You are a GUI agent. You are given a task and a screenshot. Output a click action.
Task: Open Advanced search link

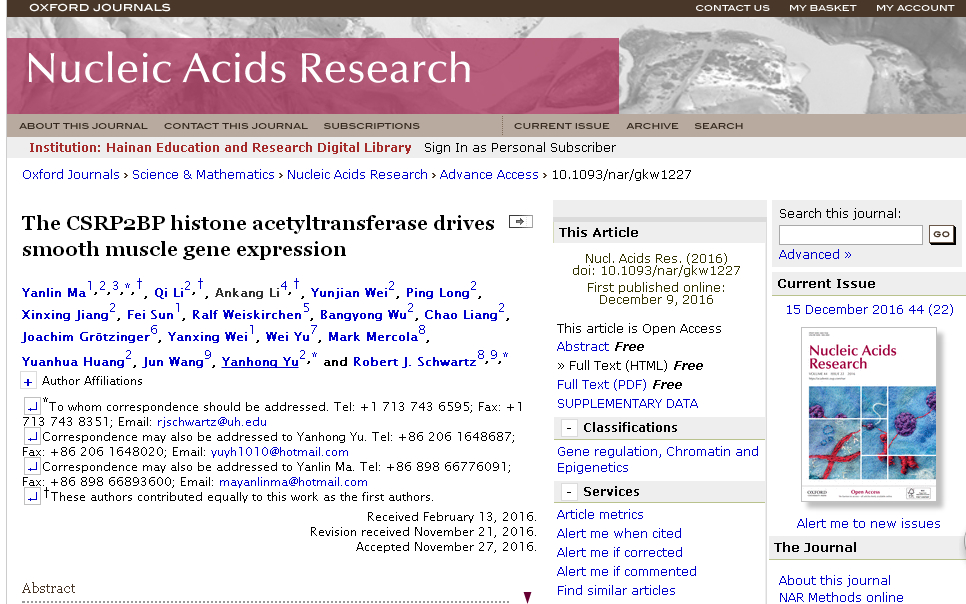[814, 255]
